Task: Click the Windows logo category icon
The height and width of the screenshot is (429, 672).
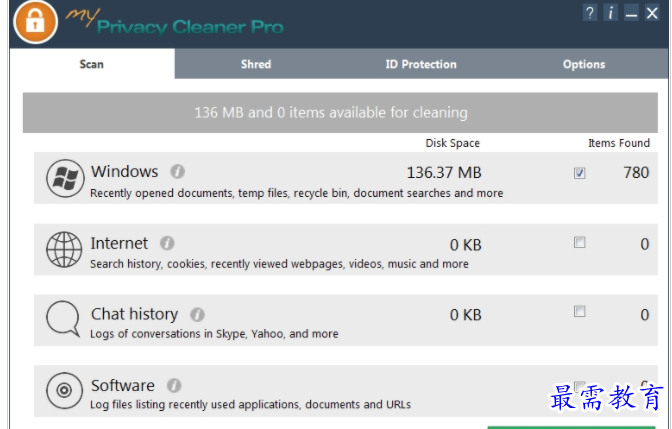Action: coord(64,179)
